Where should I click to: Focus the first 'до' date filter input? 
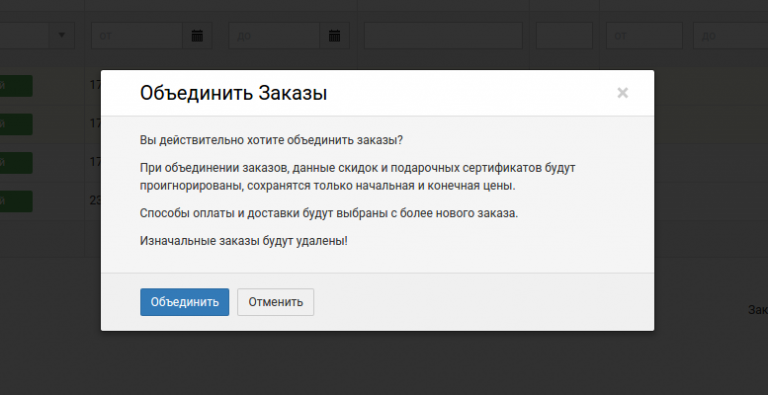(x=274, y=36)
